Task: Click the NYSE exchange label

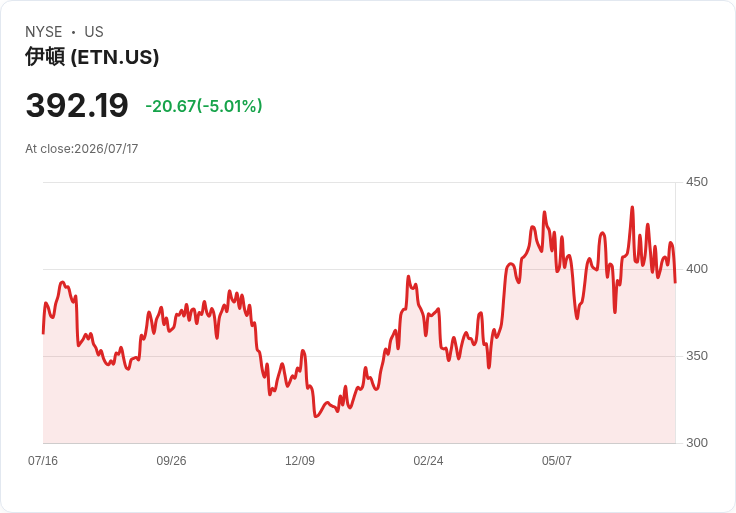Action: click(44, 32)
